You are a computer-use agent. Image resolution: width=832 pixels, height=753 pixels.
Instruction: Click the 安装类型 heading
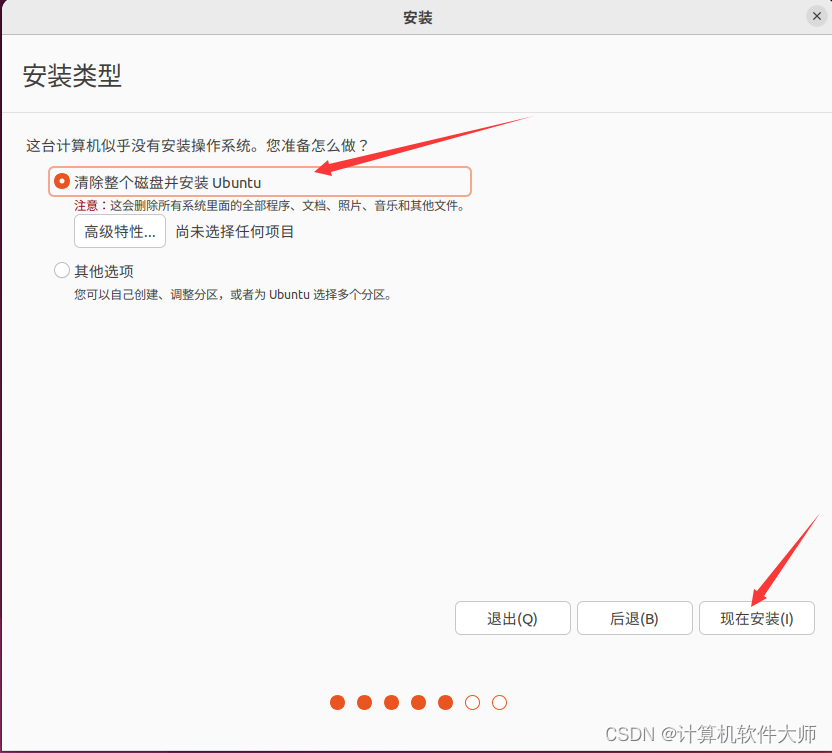click(72, 76)
